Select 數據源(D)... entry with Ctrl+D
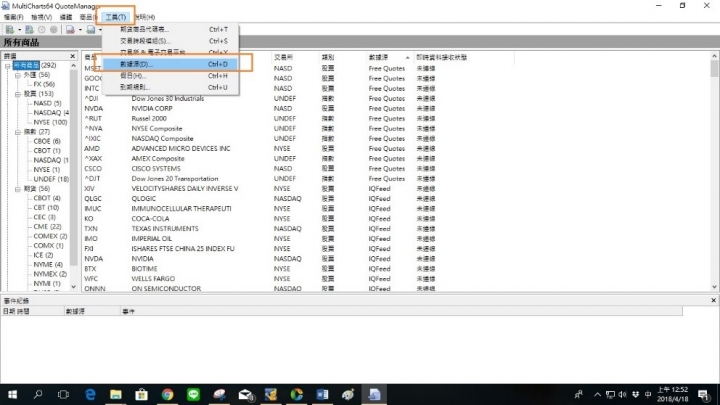Image resolution: width=720 pixels, height=405 pixels. point(170,64)
